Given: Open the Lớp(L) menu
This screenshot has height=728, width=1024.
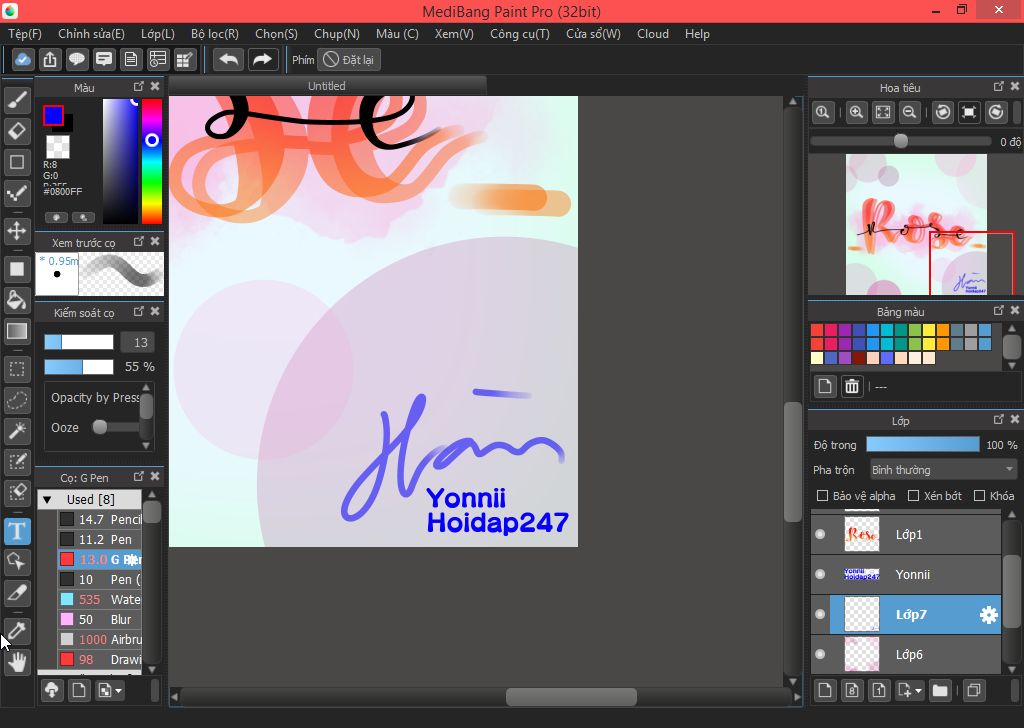Looking at the screenshot, I should [157, 34].
